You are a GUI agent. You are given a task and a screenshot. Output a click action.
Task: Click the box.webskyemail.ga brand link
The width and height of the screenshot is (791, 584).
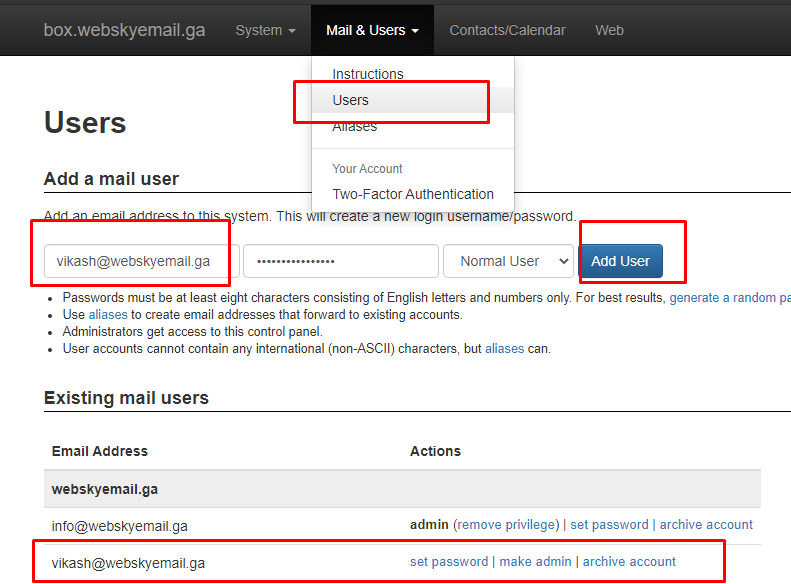tap(124, 30)
